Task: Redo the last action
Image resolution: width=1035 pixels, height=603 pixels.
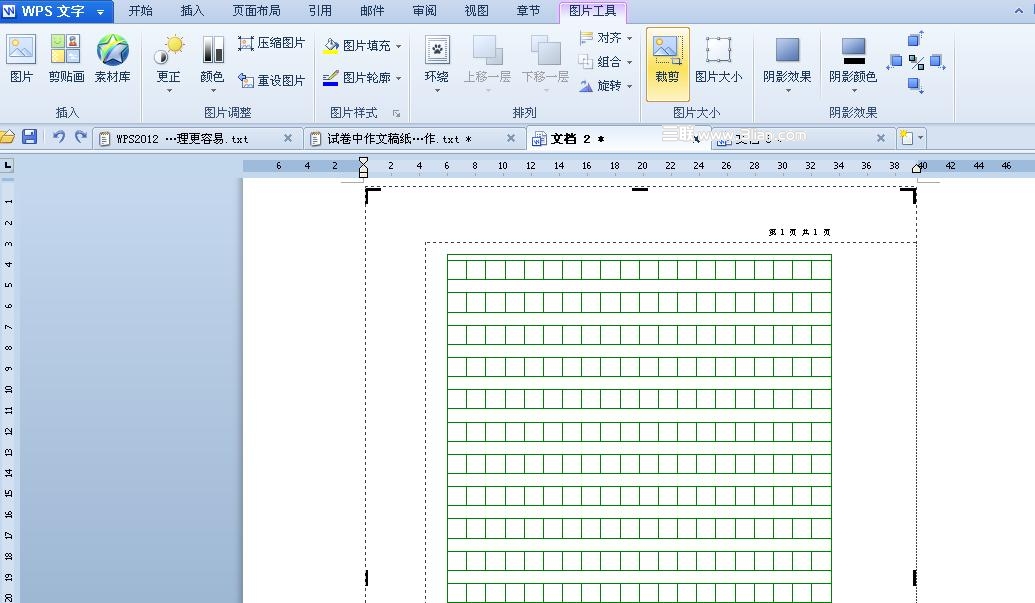Action: pyautogui.click(x=81, y=137)
